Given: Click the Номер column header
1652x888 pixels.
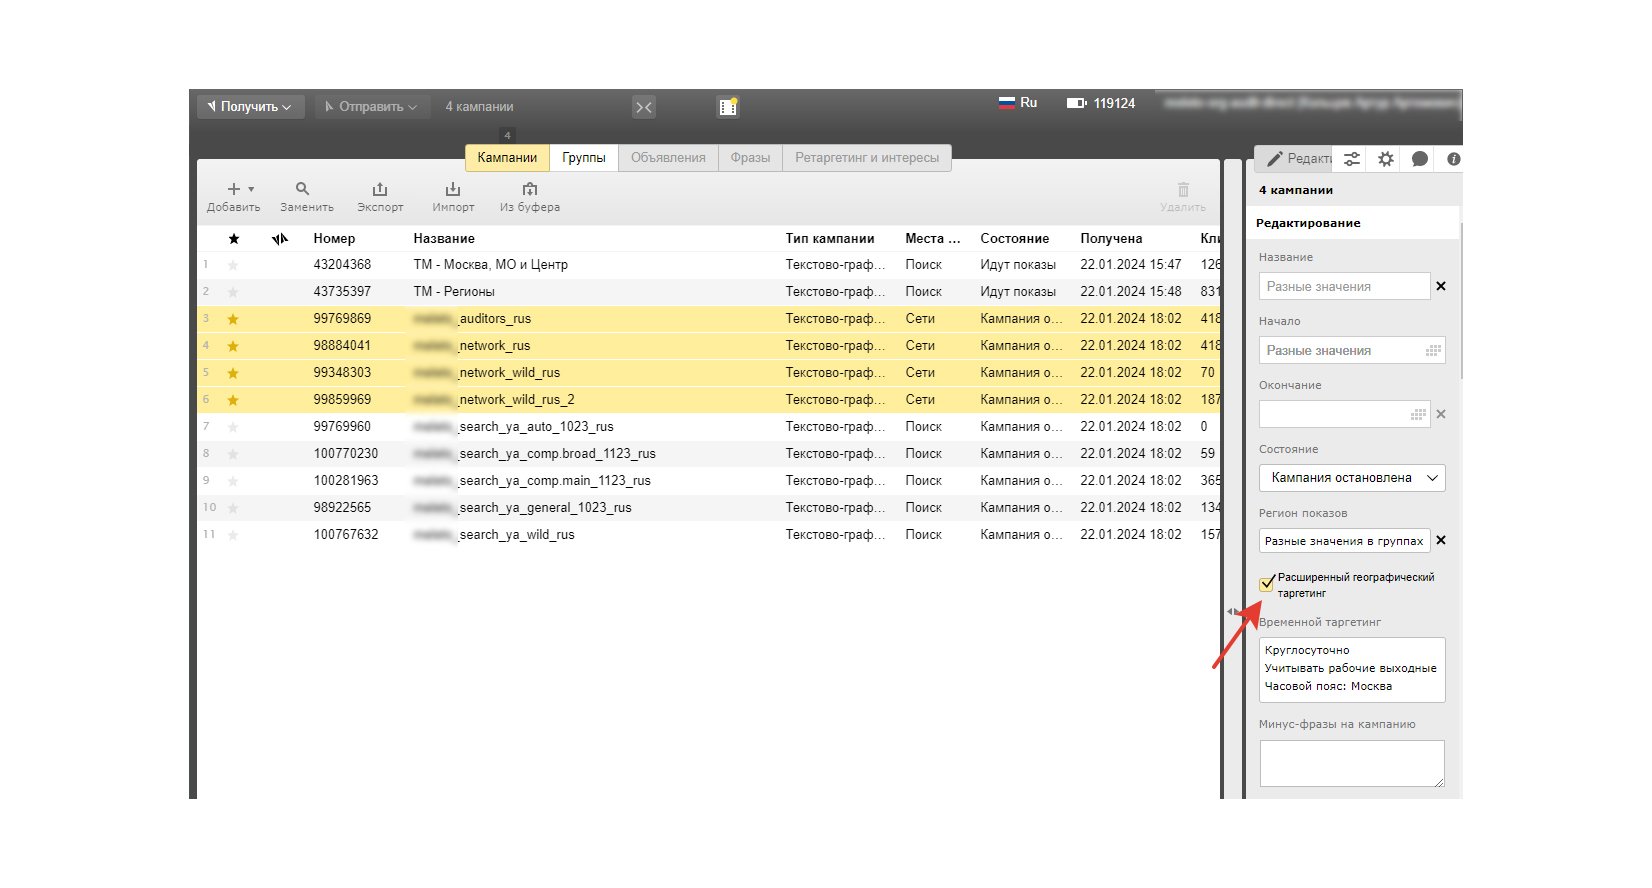Looking at the screenshot, I should point(334,239).
